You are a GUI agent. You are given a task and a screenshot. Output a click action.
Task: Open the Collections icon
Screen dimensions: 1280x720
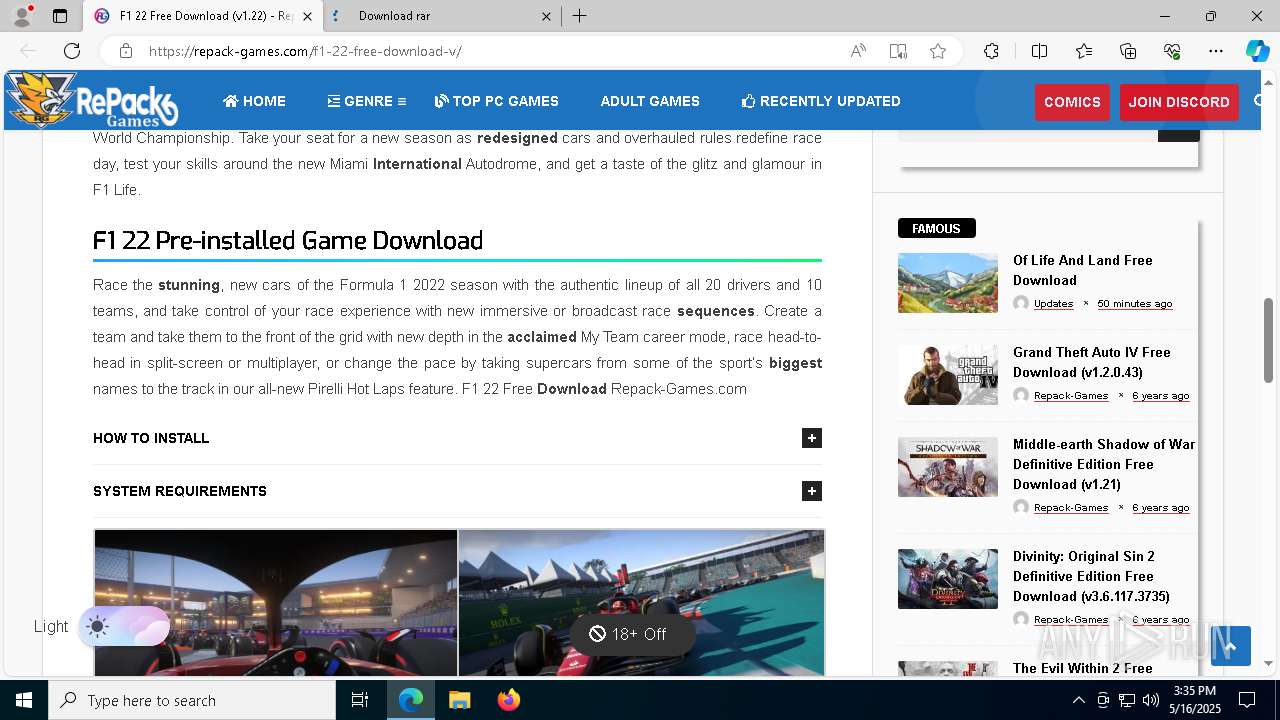[1128, 51]
